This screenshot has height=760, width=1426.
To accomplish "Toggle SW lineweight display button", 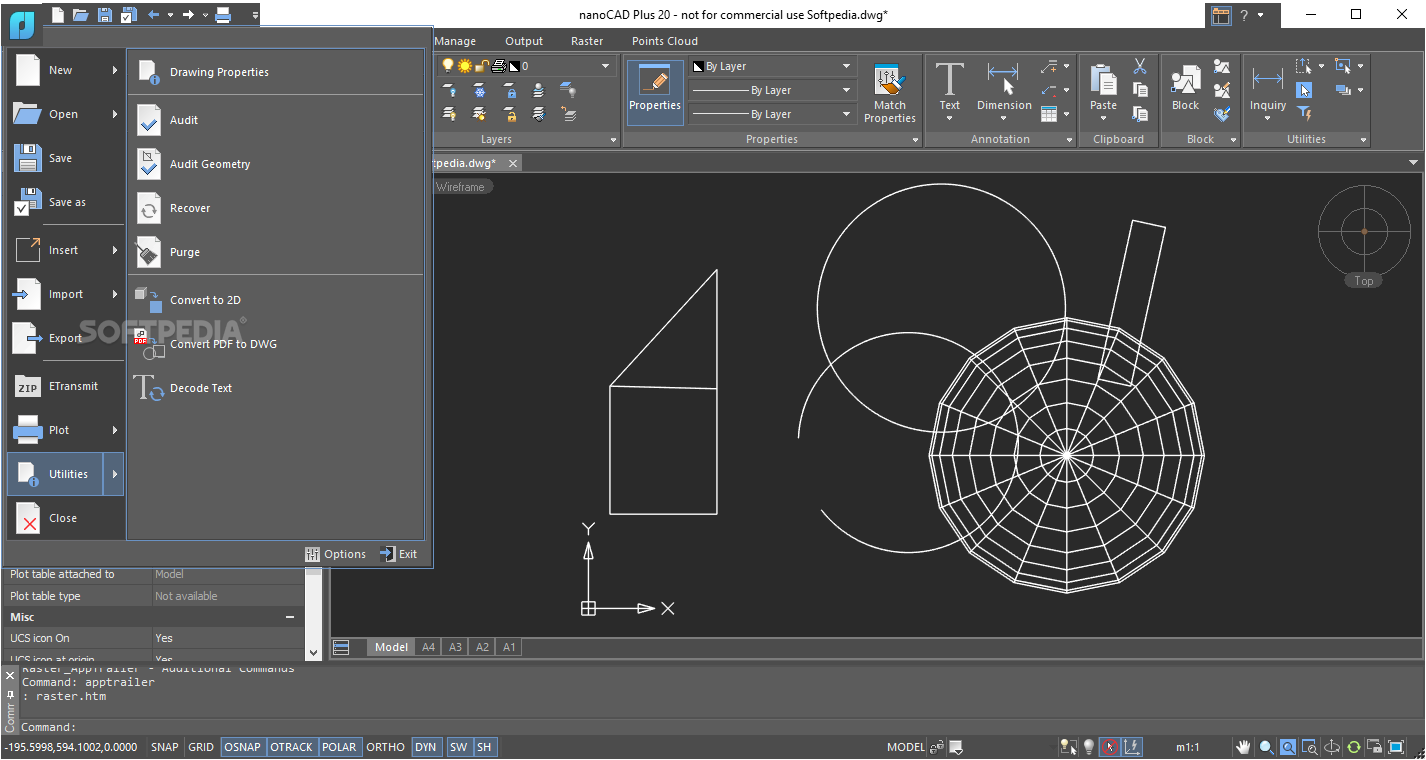I will [458, 747].
